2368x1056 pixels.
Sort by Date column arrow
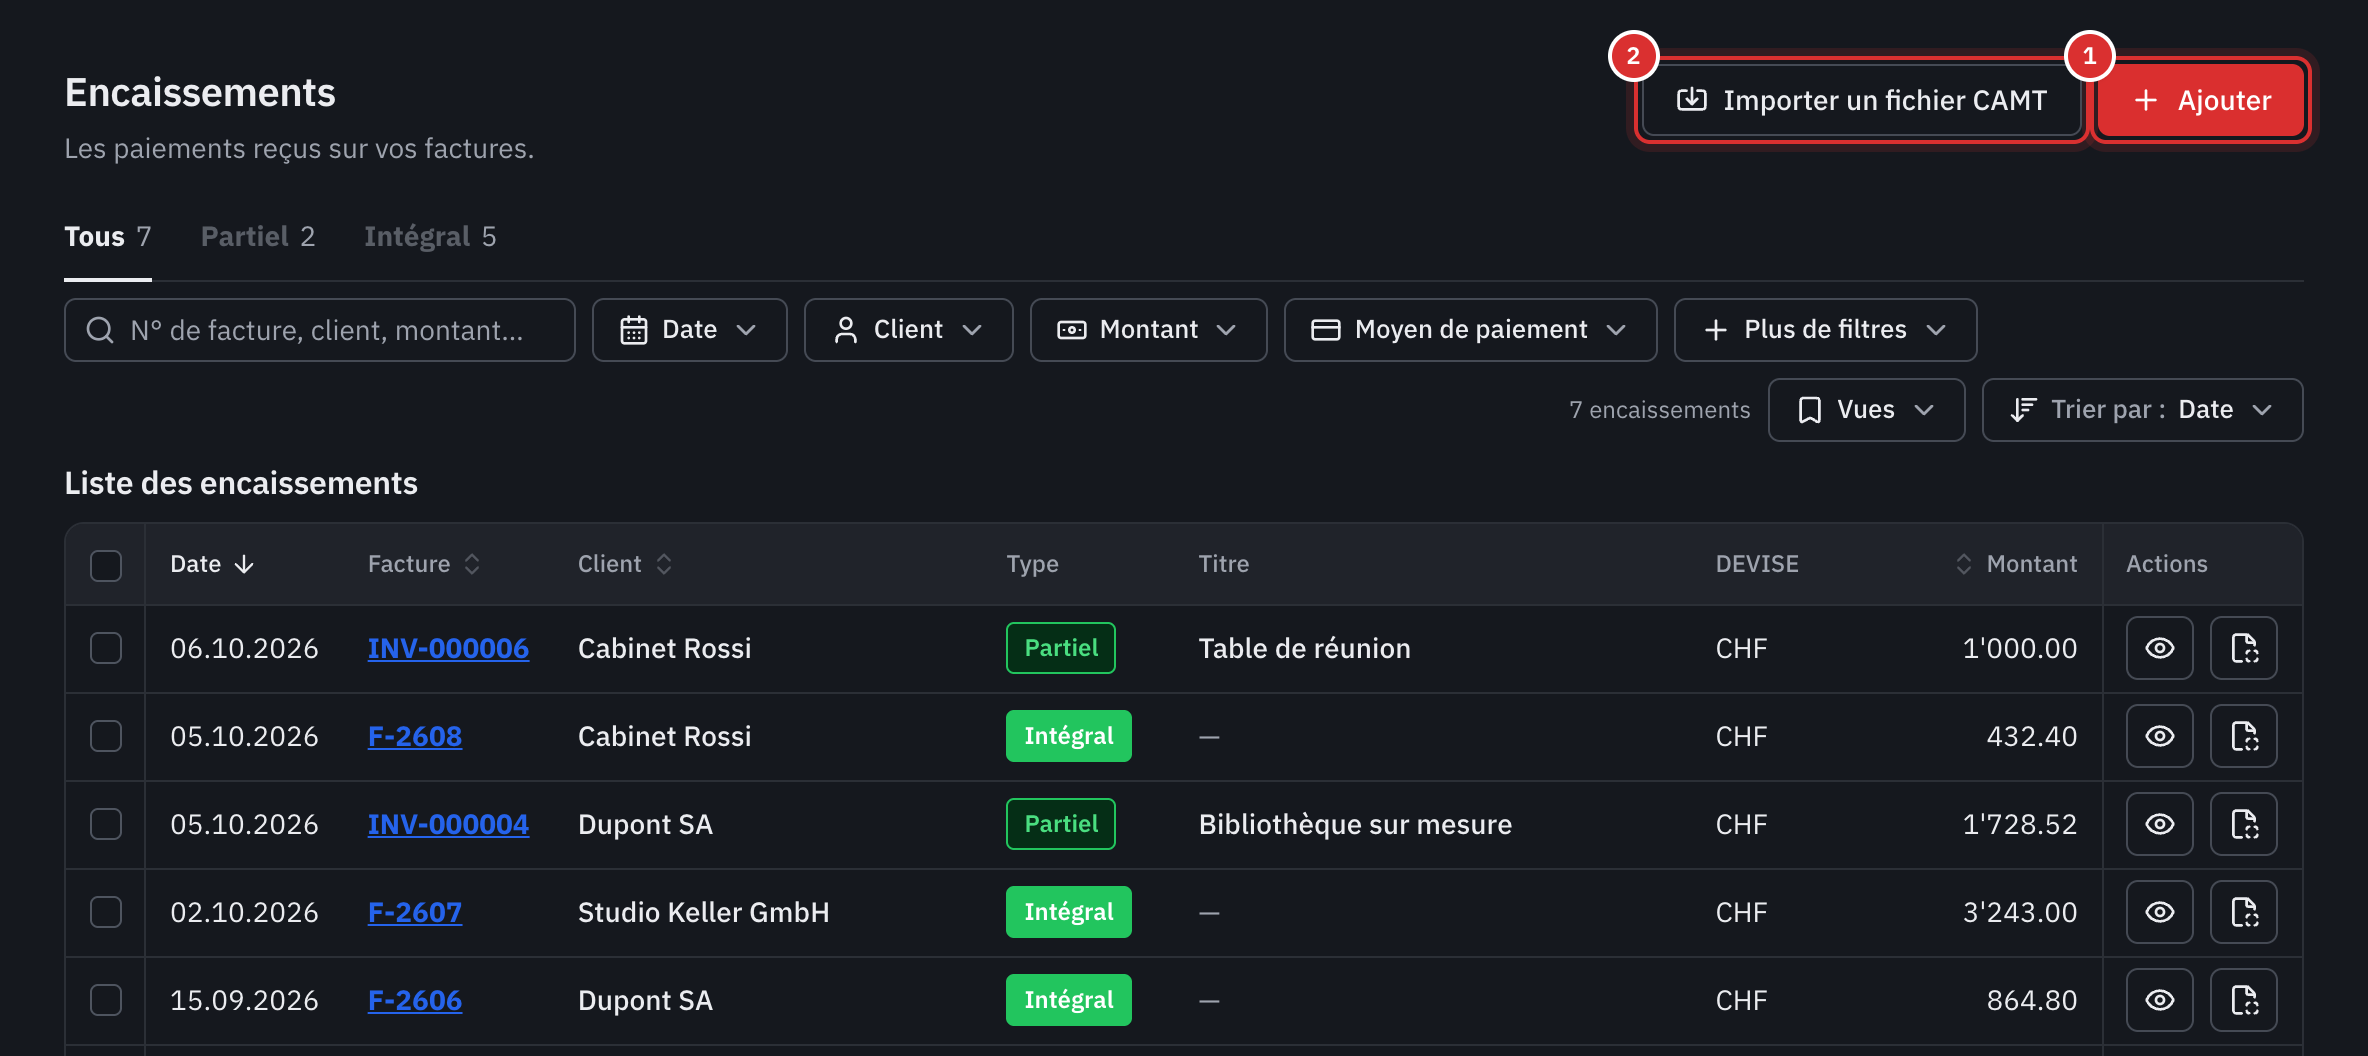(244, 564)
